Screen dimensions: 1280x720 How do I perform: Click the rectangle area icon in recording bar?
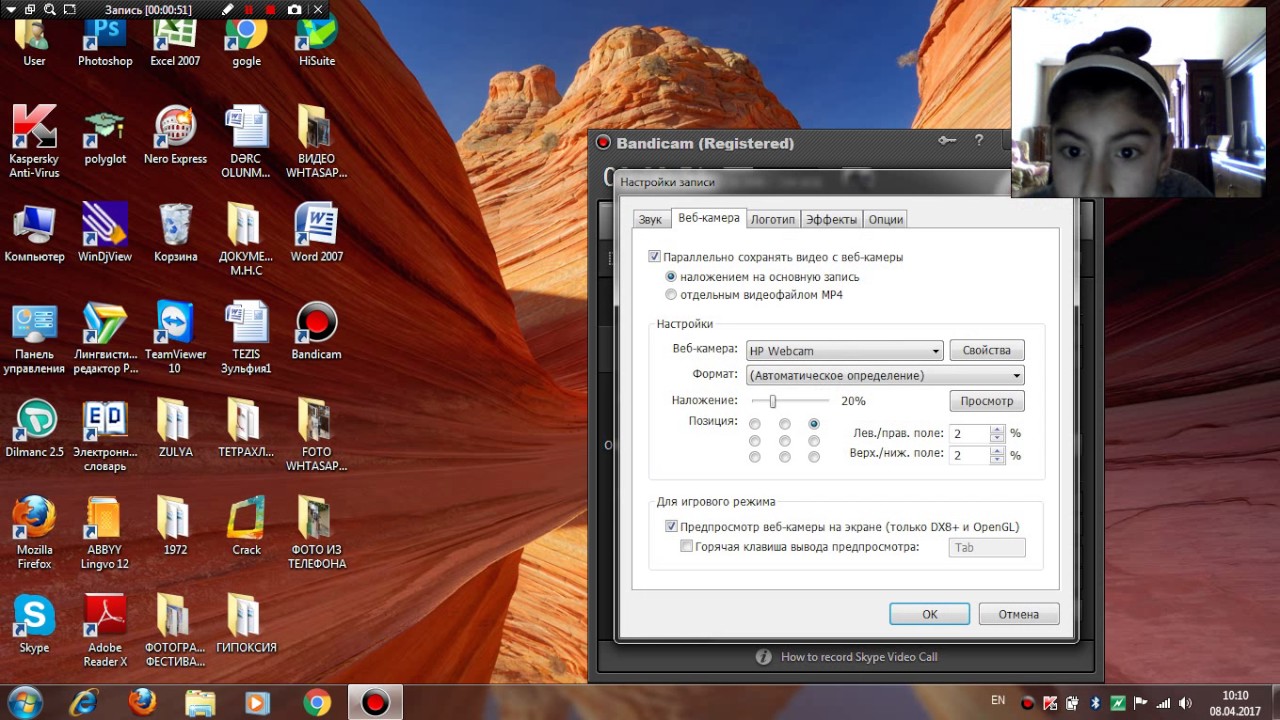point(69,9)
